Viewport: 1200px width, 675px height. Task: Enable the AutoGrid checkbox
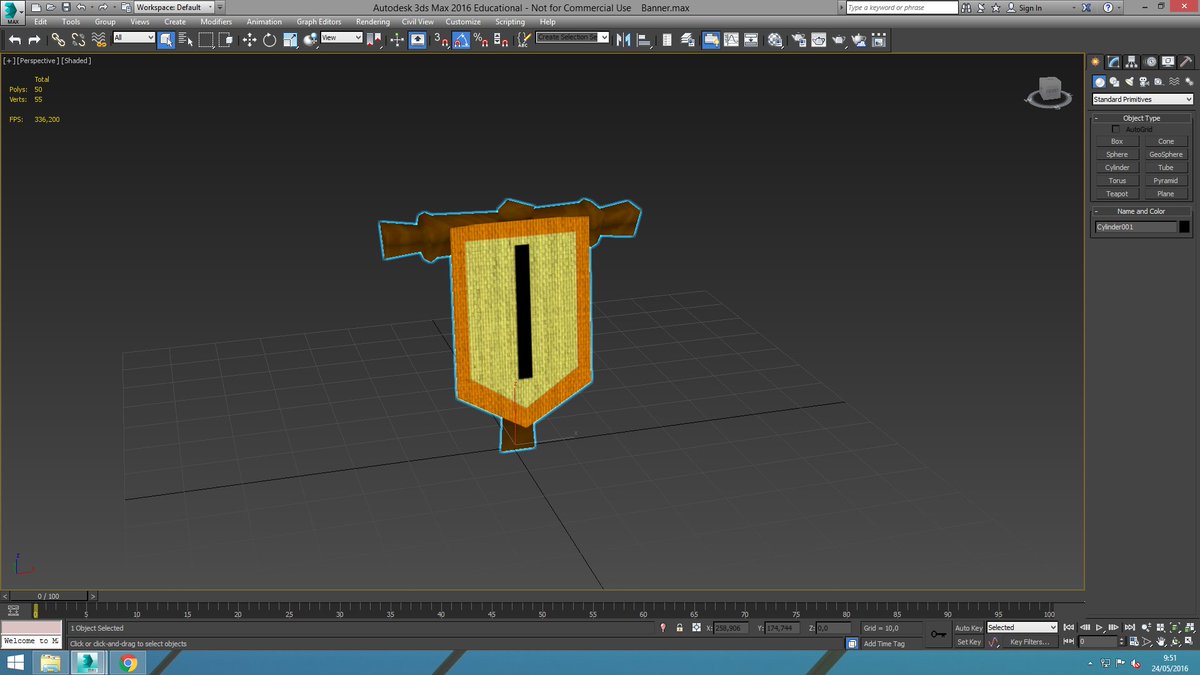(1116, 129)
